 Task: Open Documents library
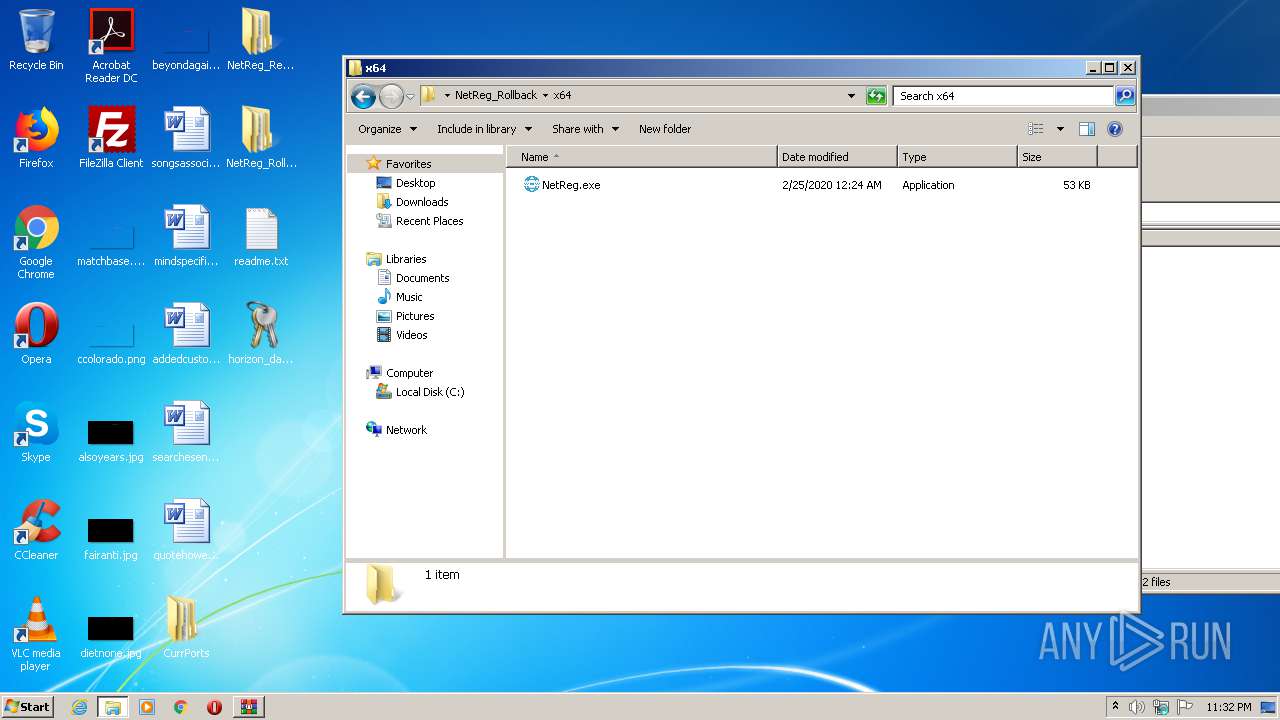(x=422, y=278)
